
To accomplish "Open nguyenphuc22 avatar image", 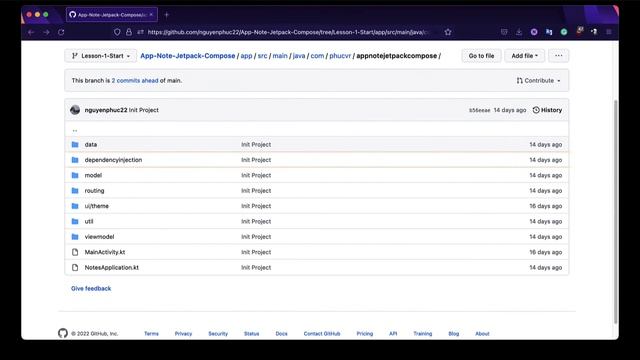I will (x=75, y=110).
